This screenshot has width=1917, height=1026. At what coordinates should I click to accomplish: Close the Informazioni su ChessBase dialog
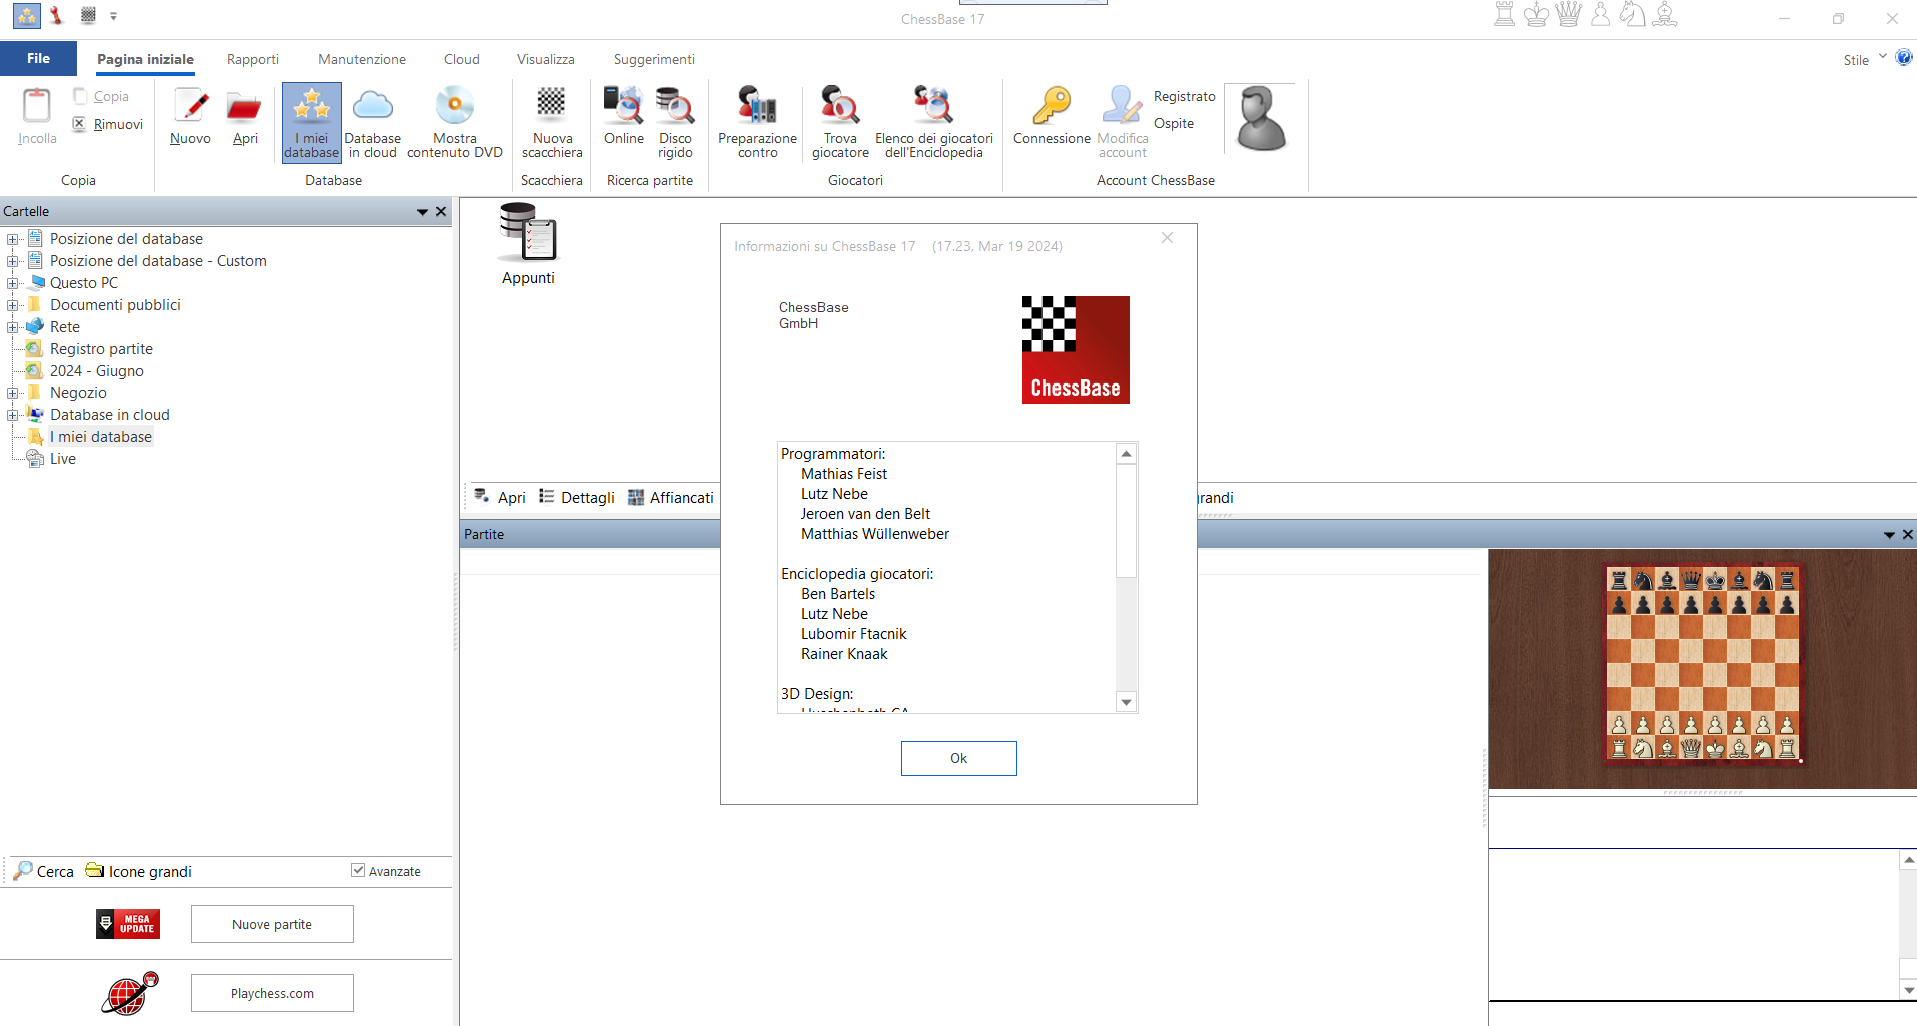click(x=1167, y=238)
